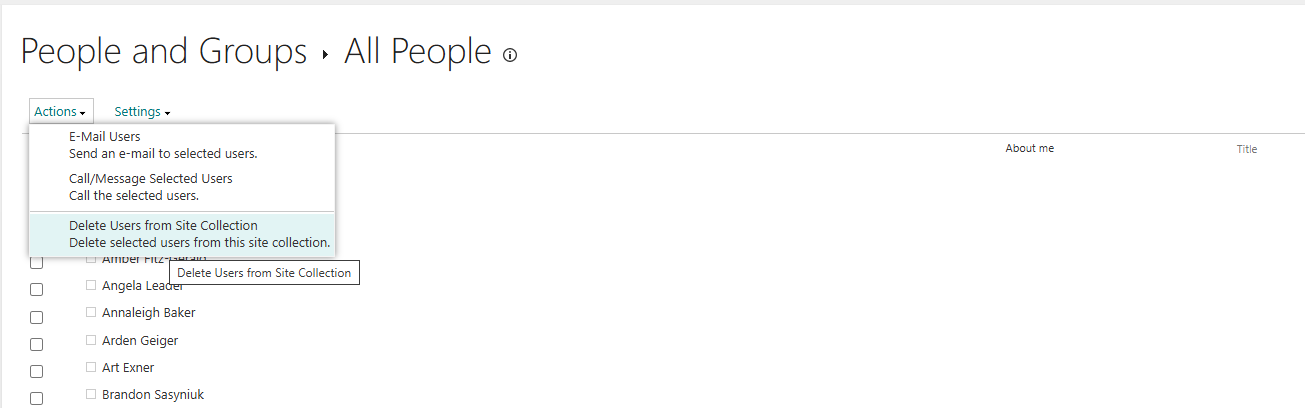Click the info icon beside All People
1305x408 pixels.
tap(510, 55)
